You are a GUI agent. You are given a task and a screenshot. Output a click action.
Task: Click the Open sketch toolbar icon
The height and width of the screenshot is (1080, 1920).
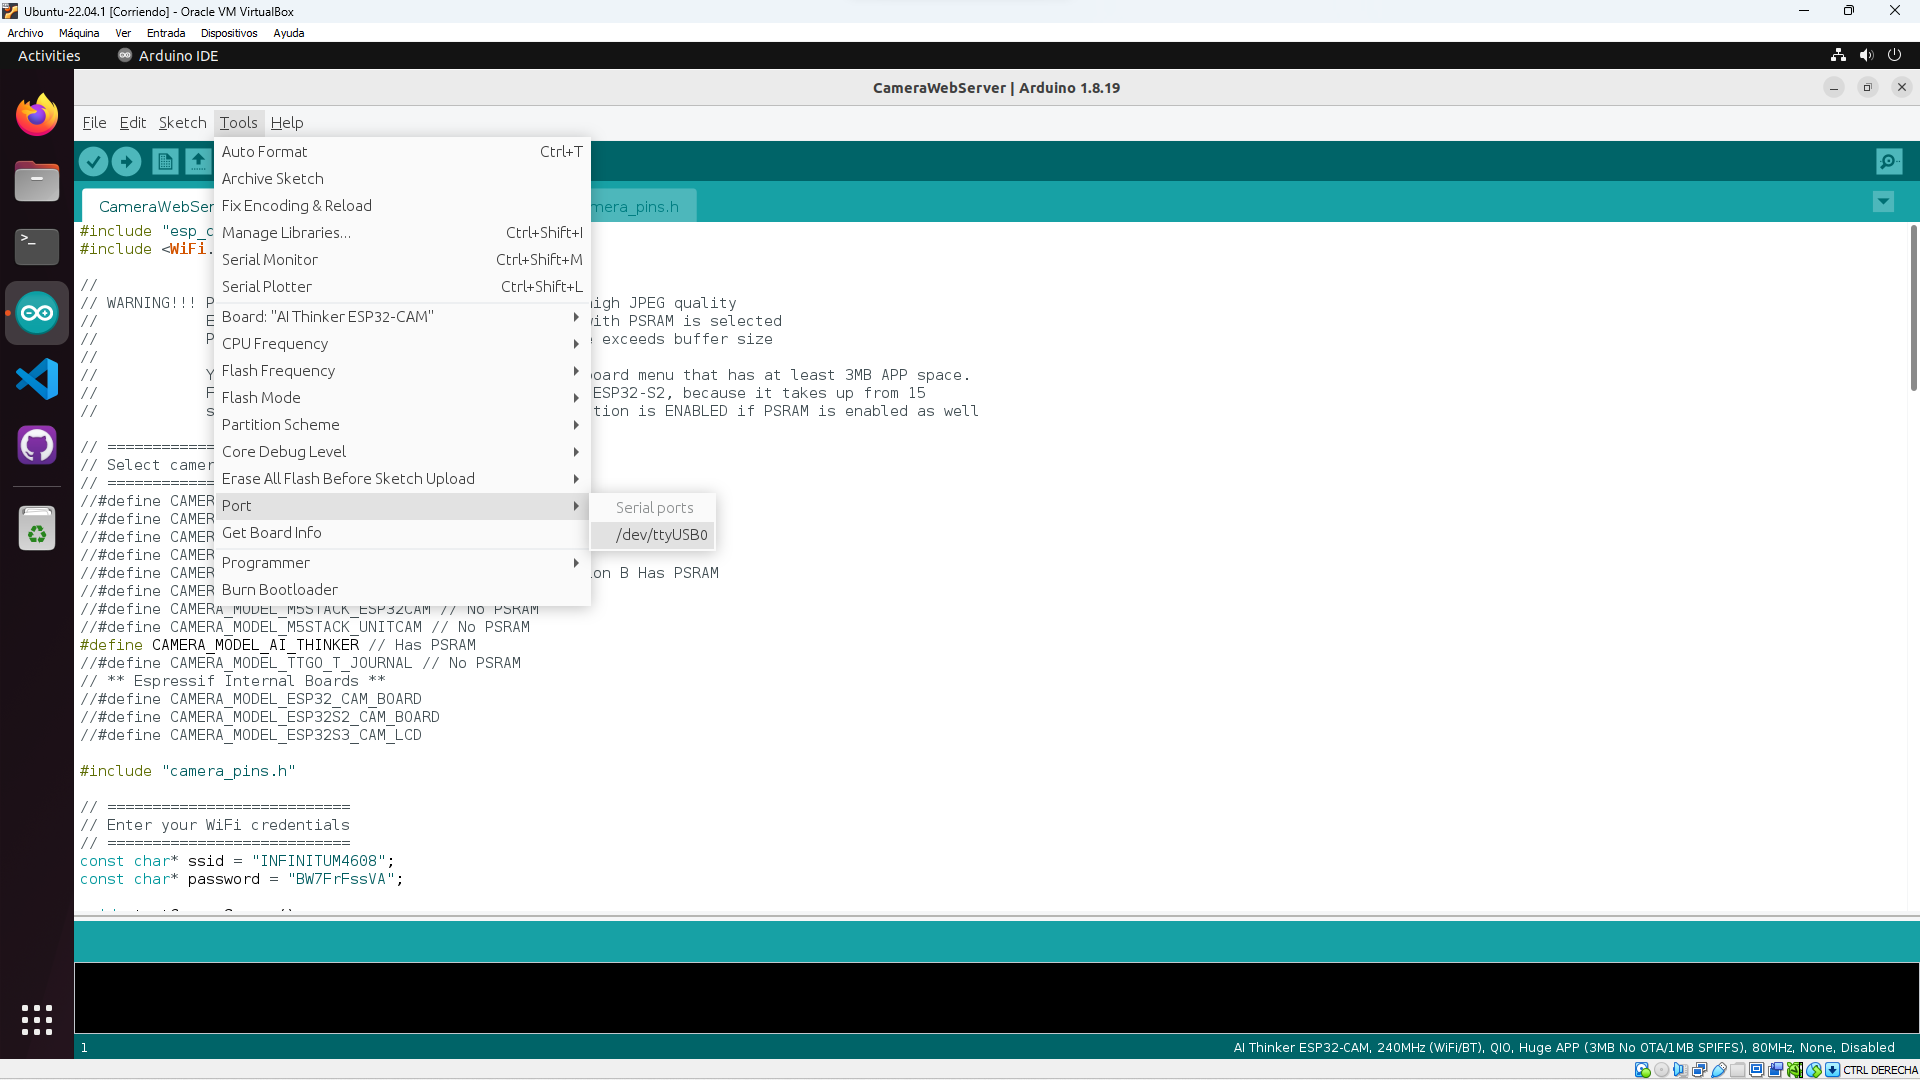point(198,161)
